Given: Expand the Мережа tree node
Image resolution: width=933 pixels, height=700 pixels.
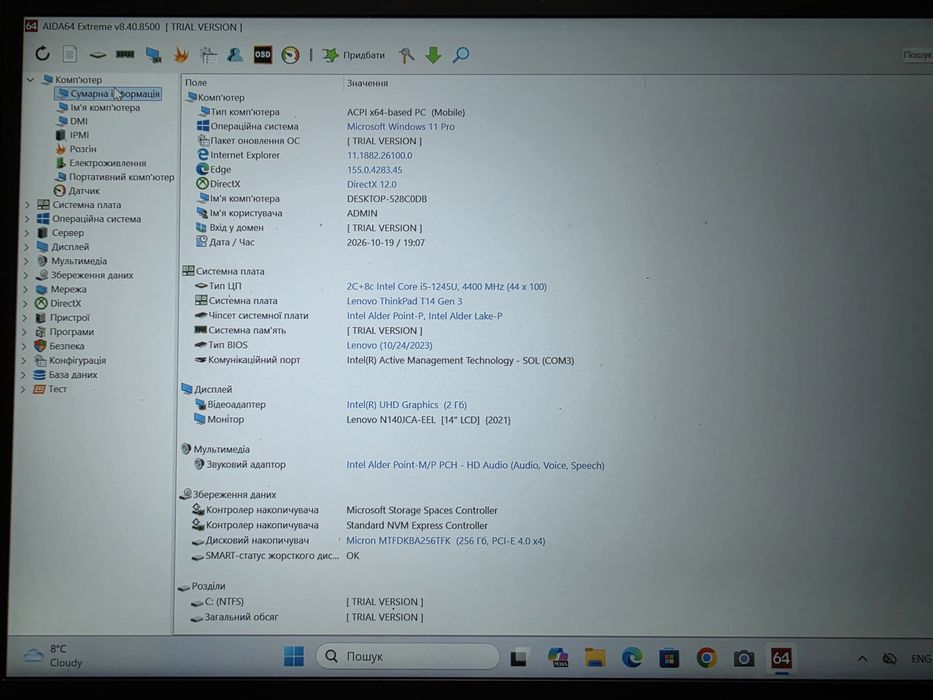Looking at the screenshot, I should tap(25, 289).
